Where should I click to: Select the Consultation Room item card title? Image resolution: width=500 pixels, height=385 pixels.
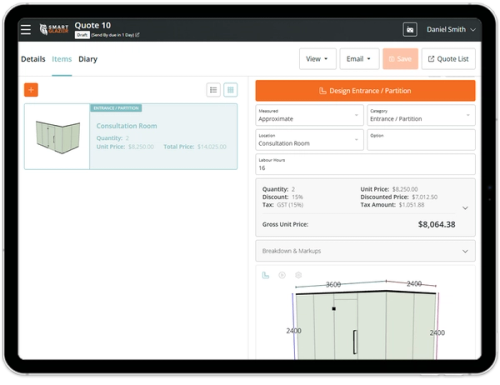(x=127, y=126)
